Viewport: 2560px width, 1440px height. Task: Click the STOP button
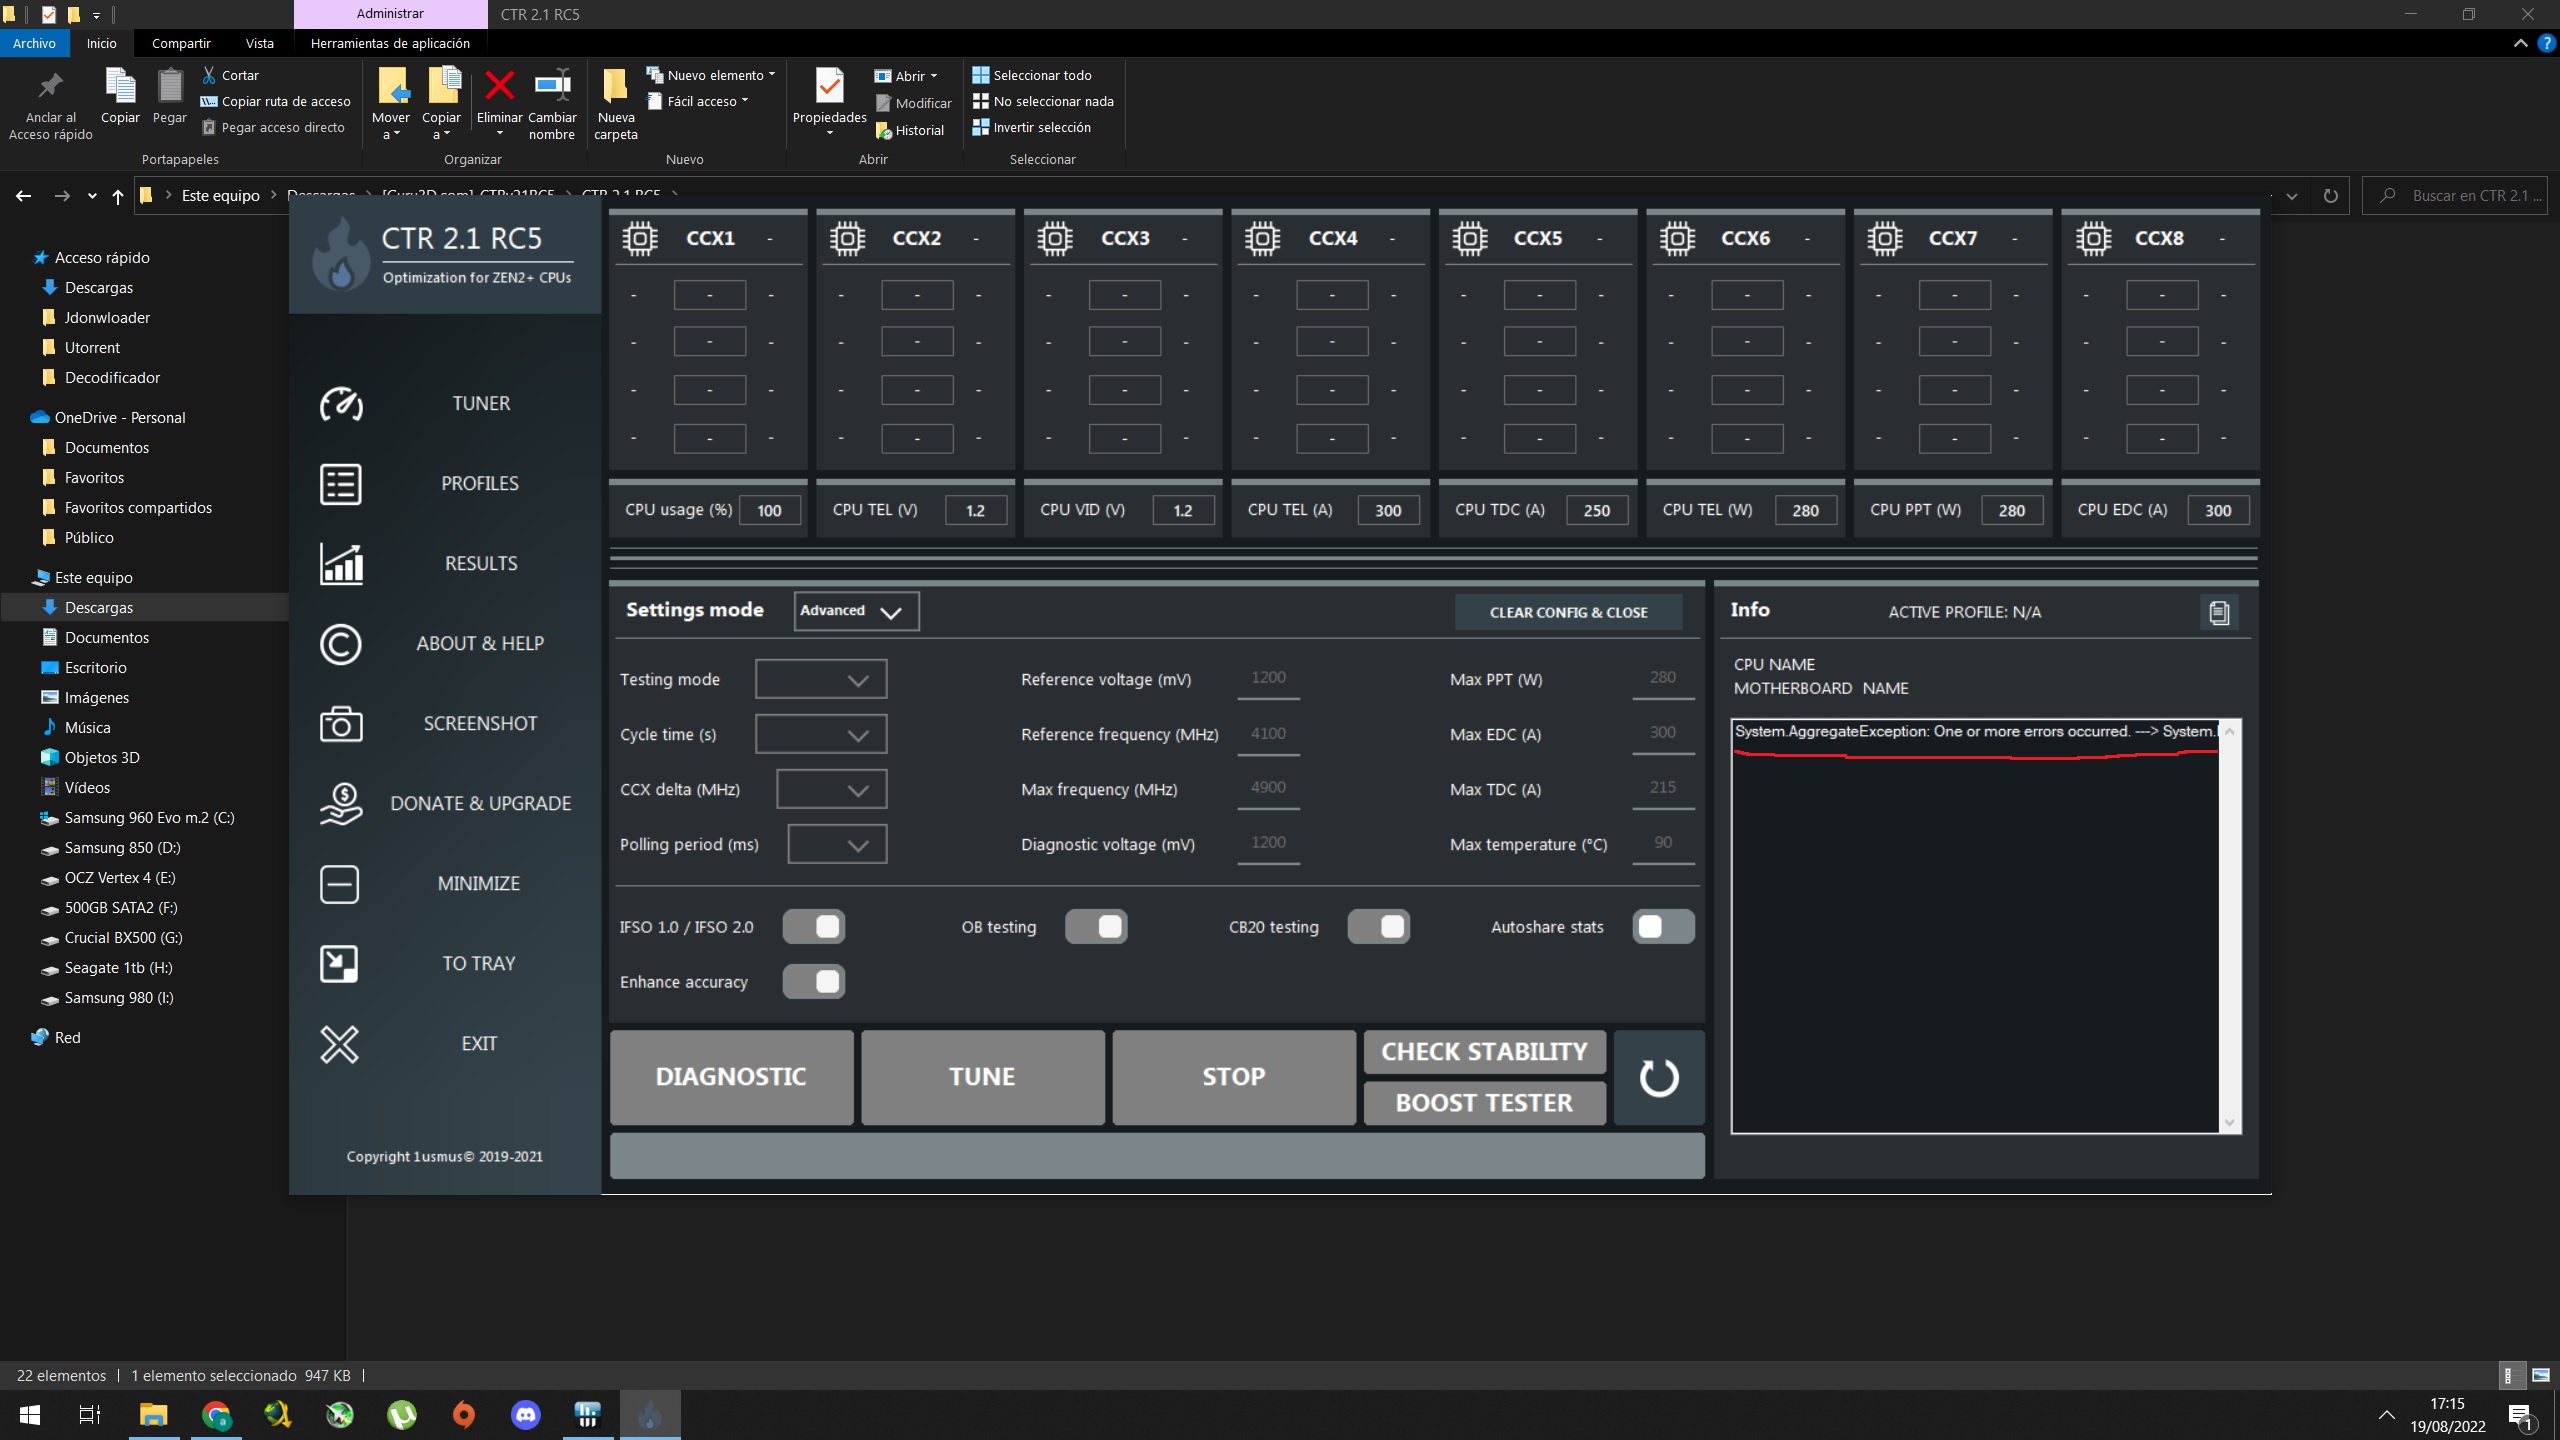[x=1234, y=1077]
